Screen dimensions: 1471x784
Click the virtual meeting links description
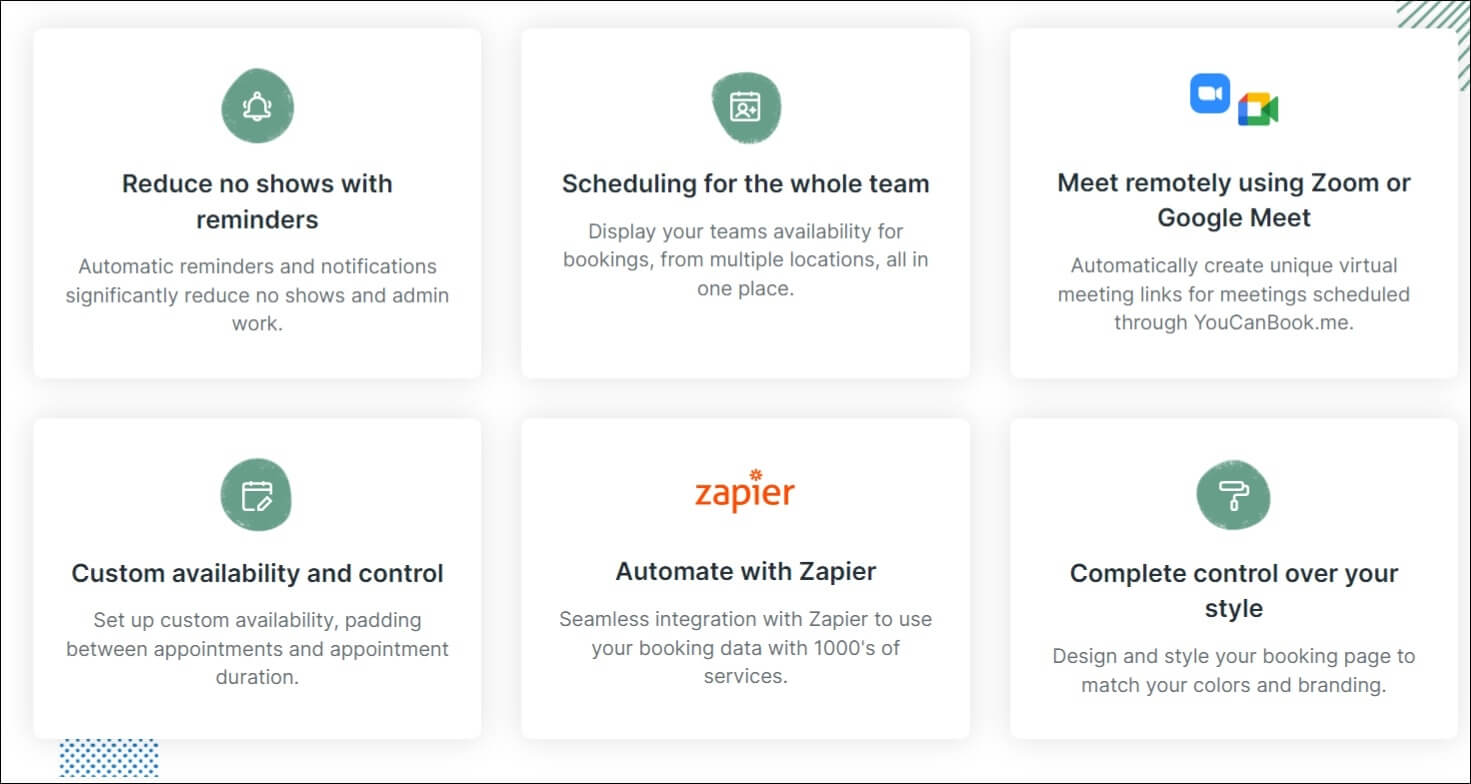pos(1233,294)
